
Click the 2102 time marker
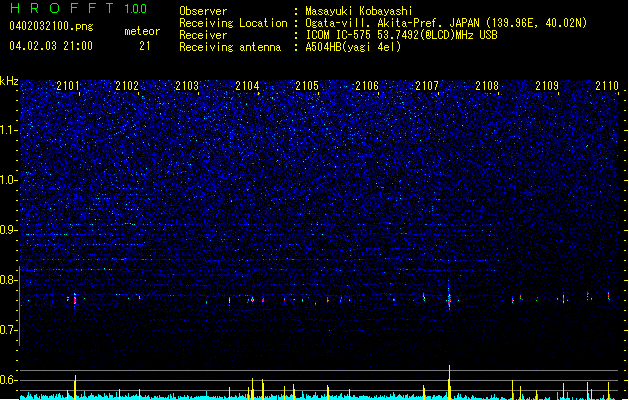pyautogui.click(x=127, y=85)
